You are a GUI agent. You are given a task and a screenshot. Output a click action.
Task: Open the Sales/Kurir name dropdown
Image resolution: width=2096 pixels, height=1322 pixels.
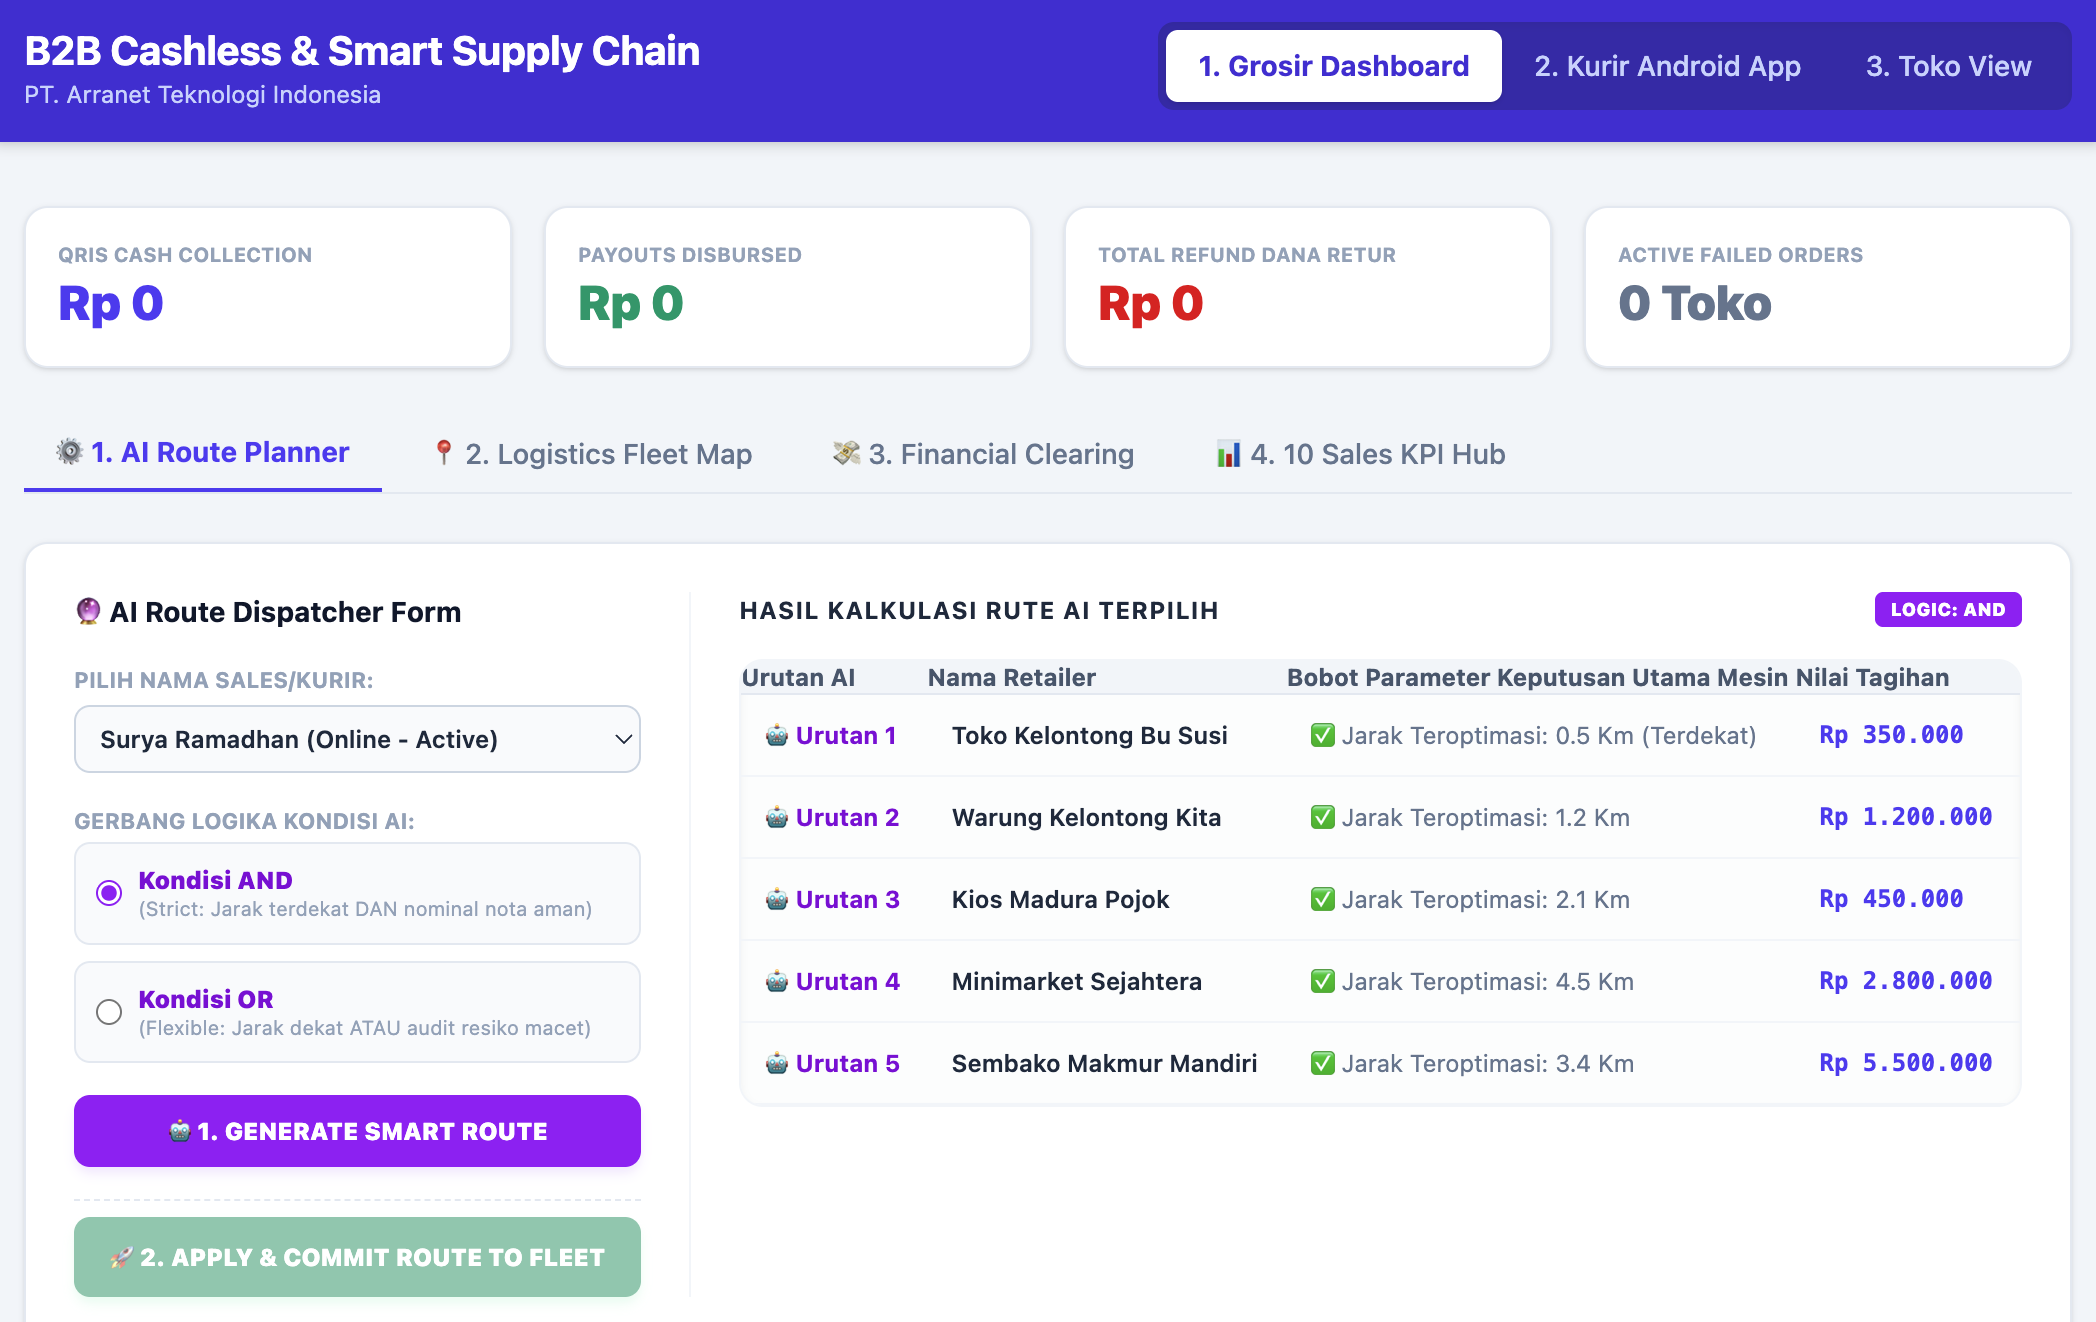click(357, 739)
